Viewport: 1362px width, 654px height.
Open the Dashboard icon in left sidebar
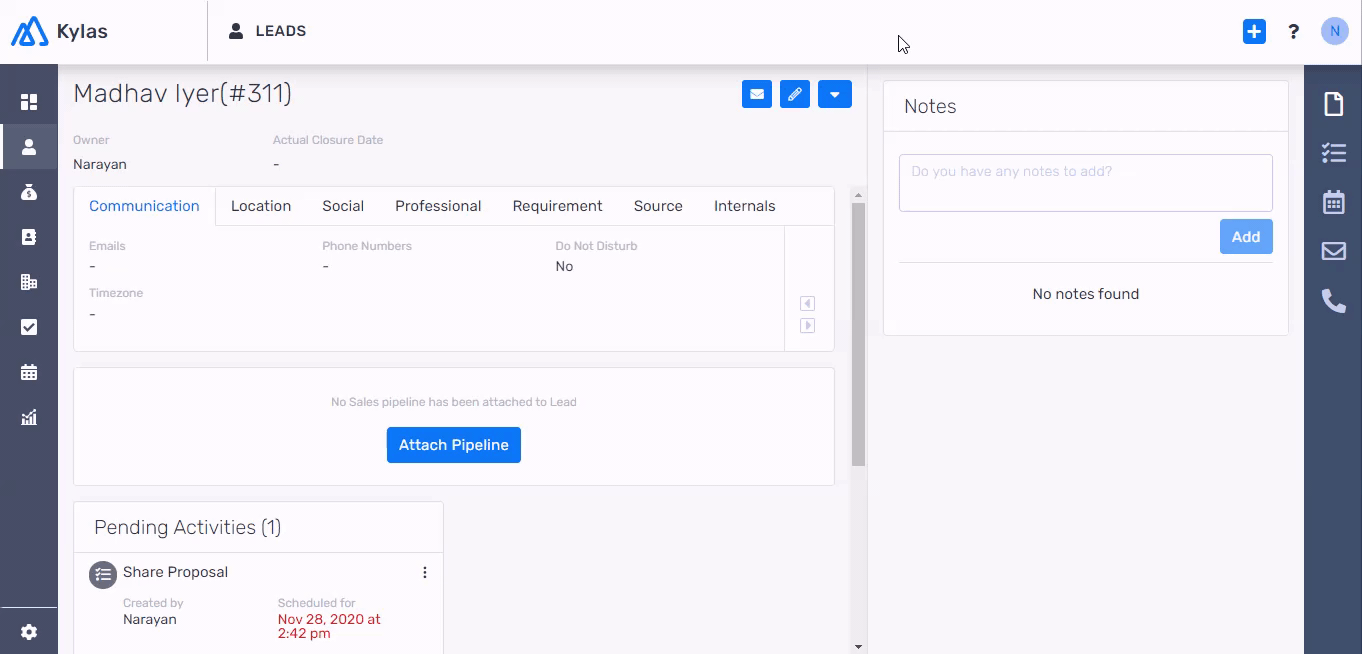coord(29,102)
